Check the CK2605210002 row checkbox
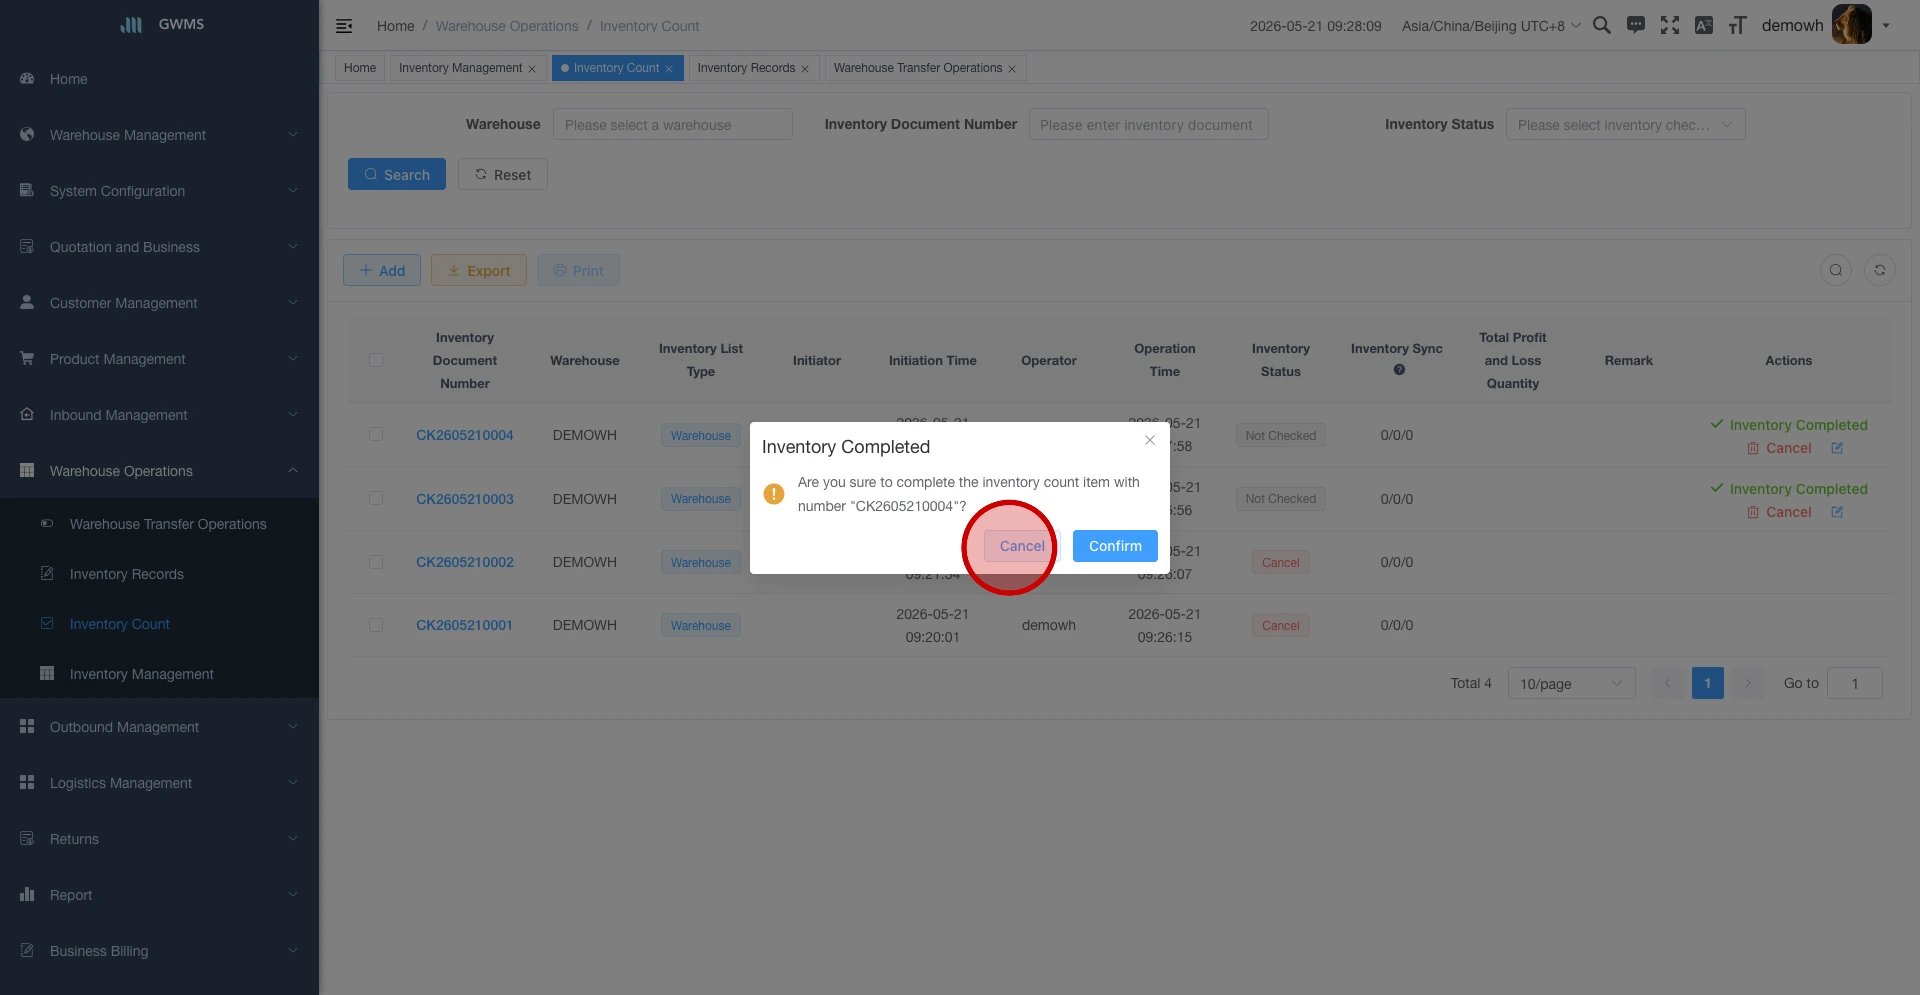Screen dimensions: 1920x995 376,562
